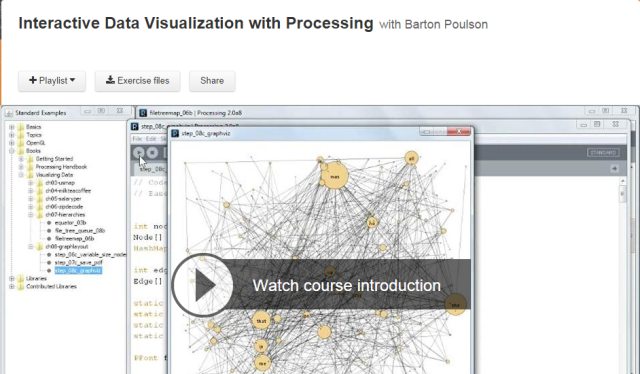This screenshot has height=374, width=640.
Task: Expand the Libraries folder
Action: click(x=11, y=278)
